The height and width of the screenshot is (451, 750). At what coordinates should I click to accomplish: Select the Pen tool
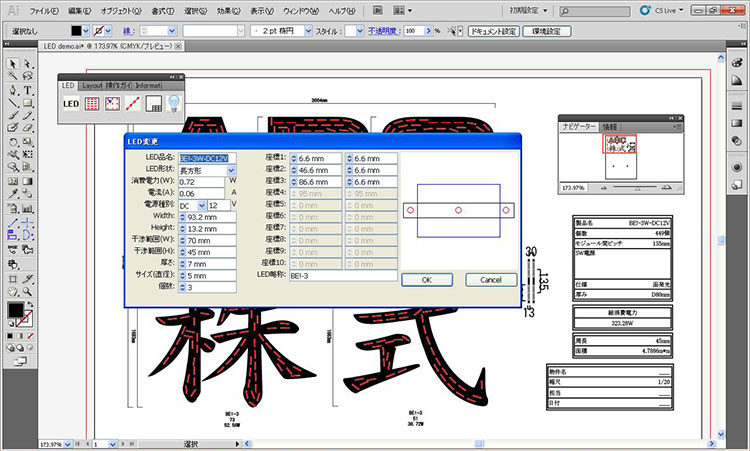pyautogui.click(x=13, y=89)
